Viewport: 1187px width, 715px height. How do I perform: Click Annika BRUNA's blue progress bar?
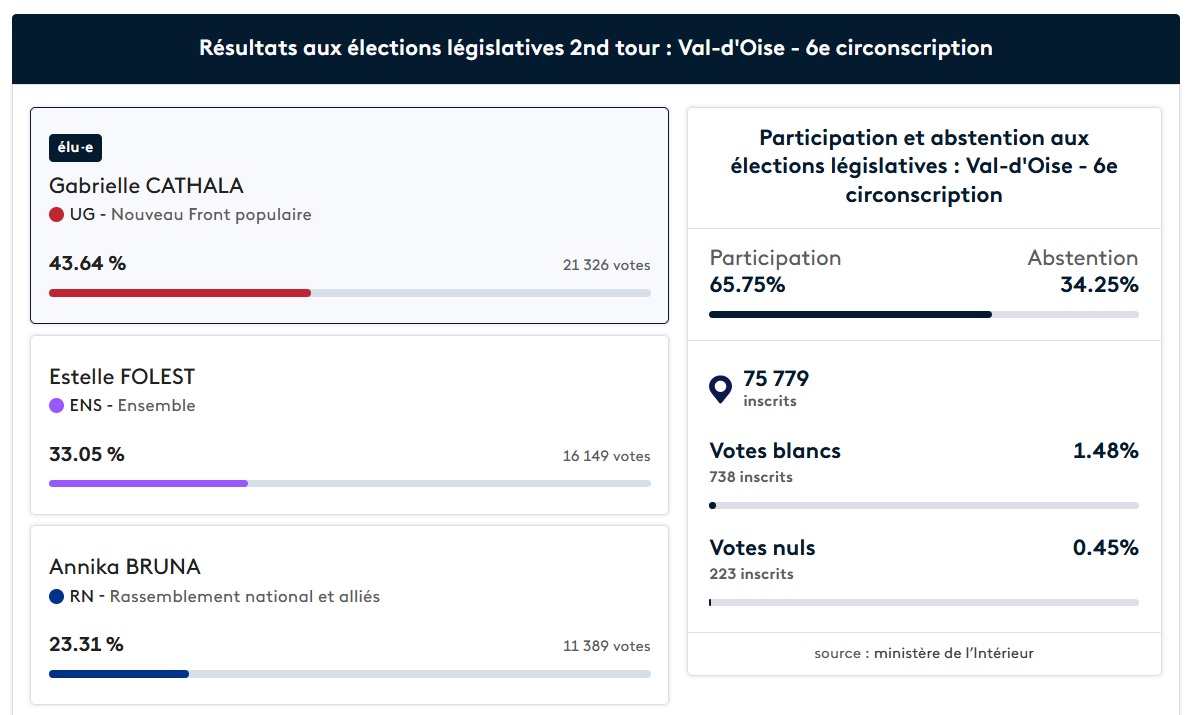[x=119, y=674]
